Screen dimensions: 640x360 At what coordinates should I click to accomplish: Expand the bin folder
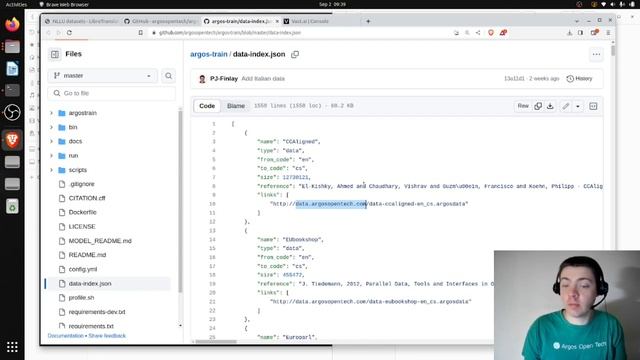click(x=51, y=127)
